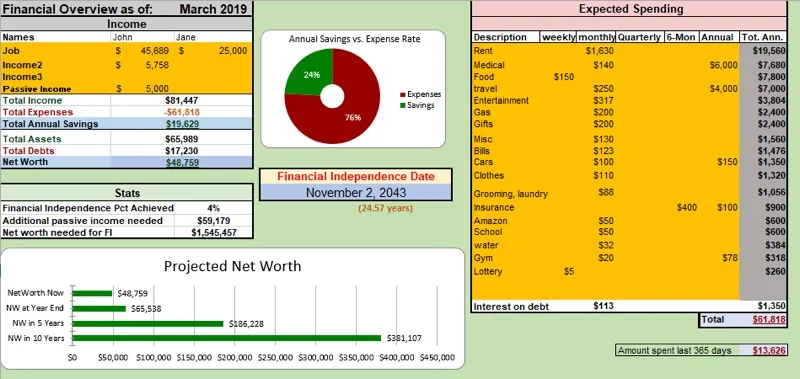Select the Medical annual value $6,000

[723, 65]
